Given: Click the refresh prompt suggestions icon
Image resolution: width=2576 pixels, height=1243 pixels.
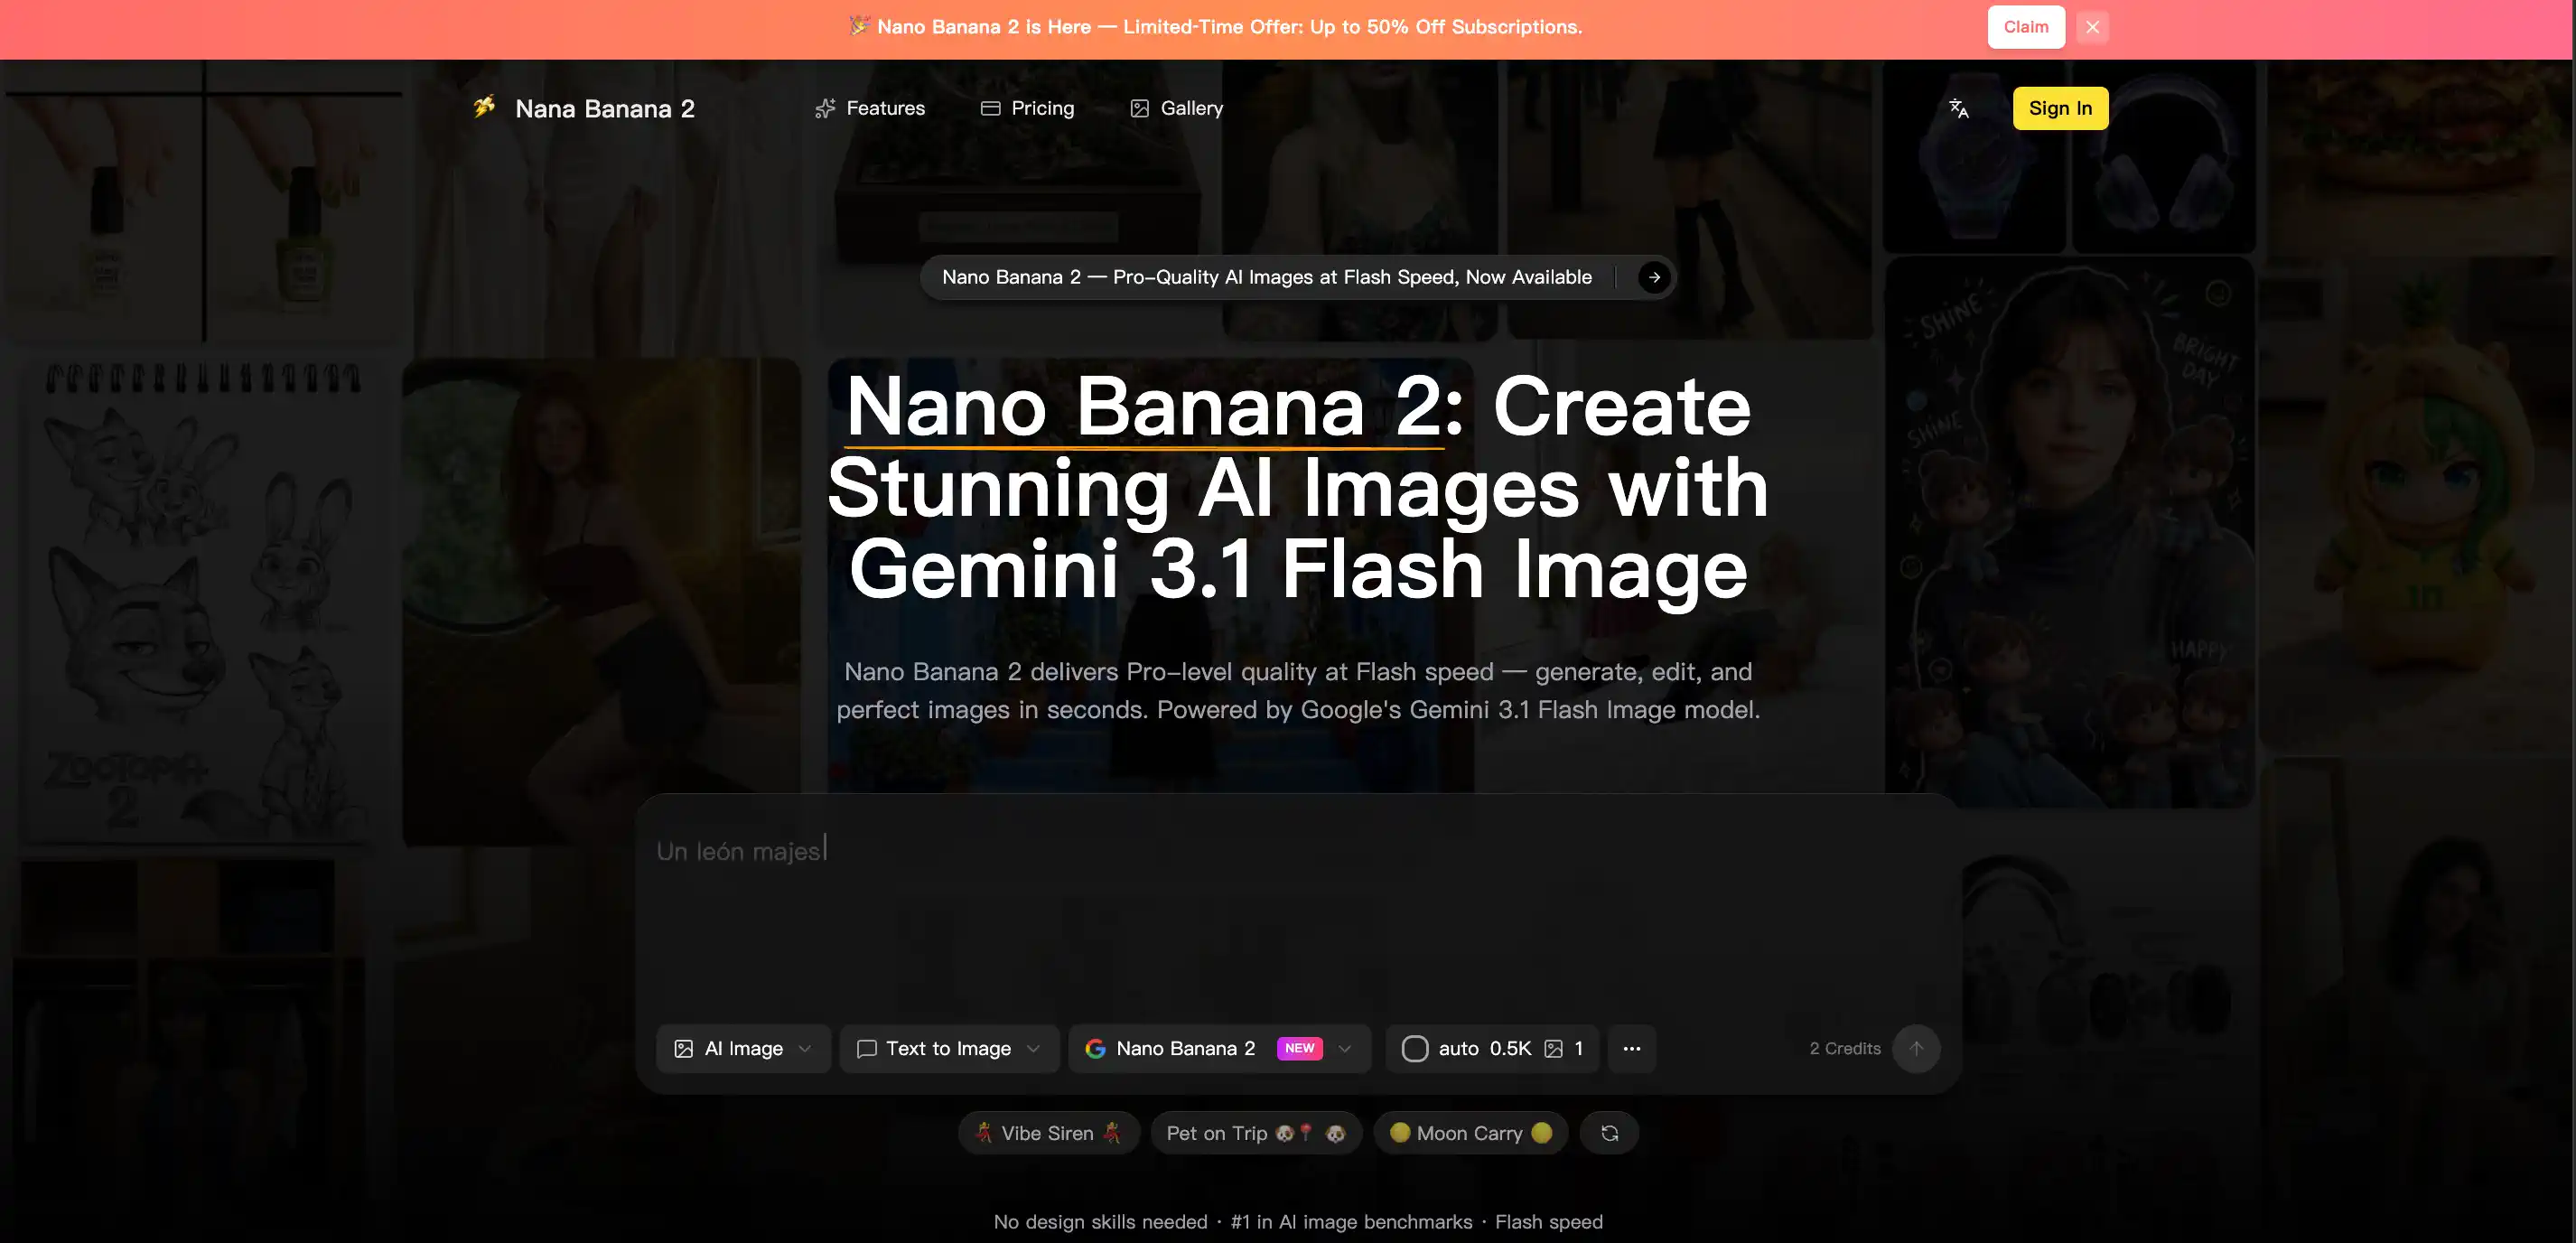Looking at the screenshot, I should coord(1609,1132).
